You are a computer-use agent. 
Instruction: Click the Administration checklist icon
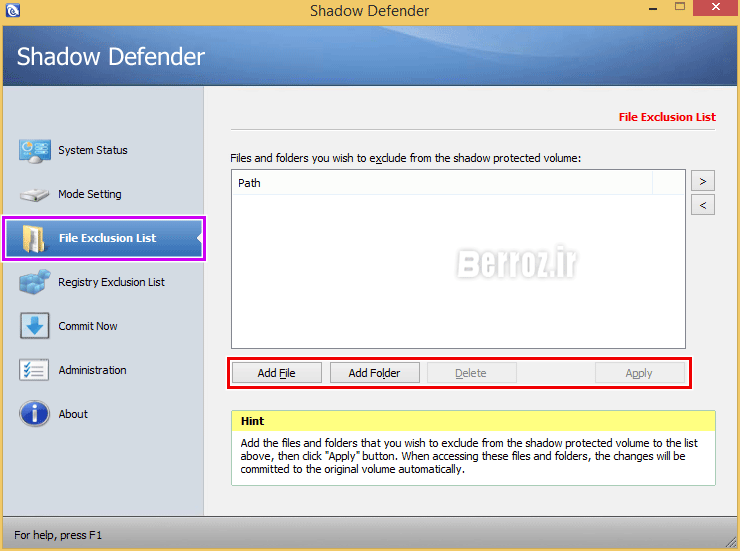34,370
